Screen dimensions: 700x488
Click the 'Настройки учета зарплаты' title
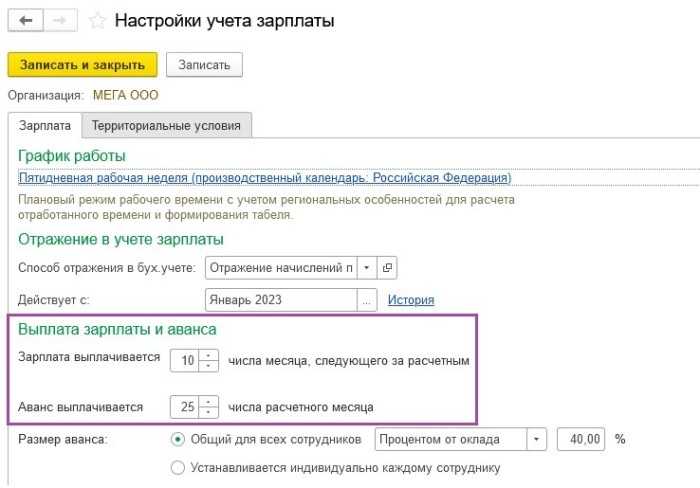pyautogui.click(x=225, y=21)
